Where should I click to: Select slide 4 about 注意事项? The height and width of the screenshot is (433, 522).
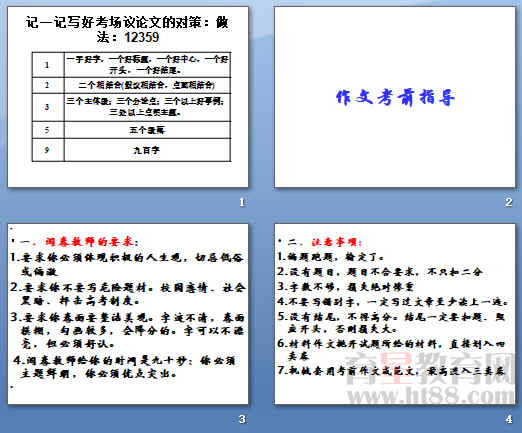pos(395,314)
